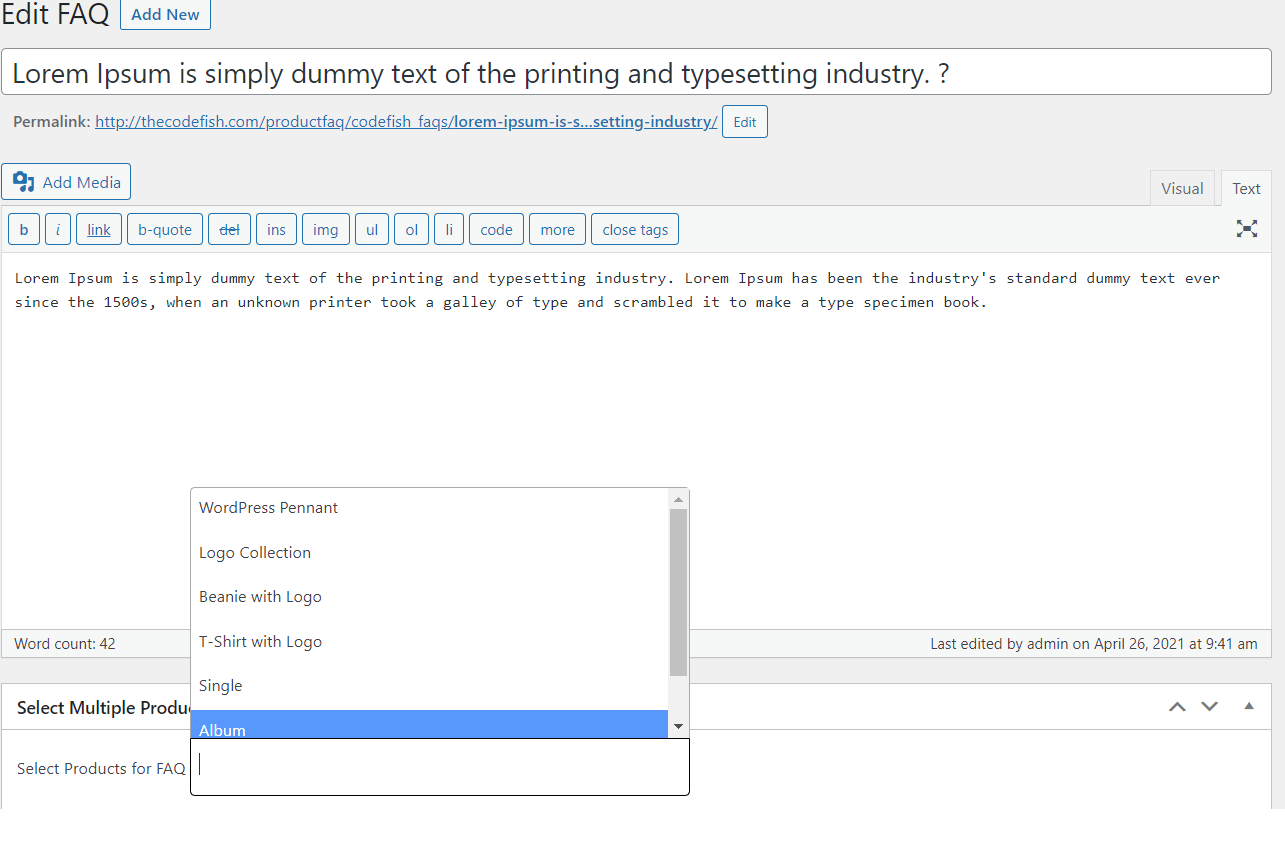
Task: Click the b-quote quicktag button
Action: pos(165,229)
